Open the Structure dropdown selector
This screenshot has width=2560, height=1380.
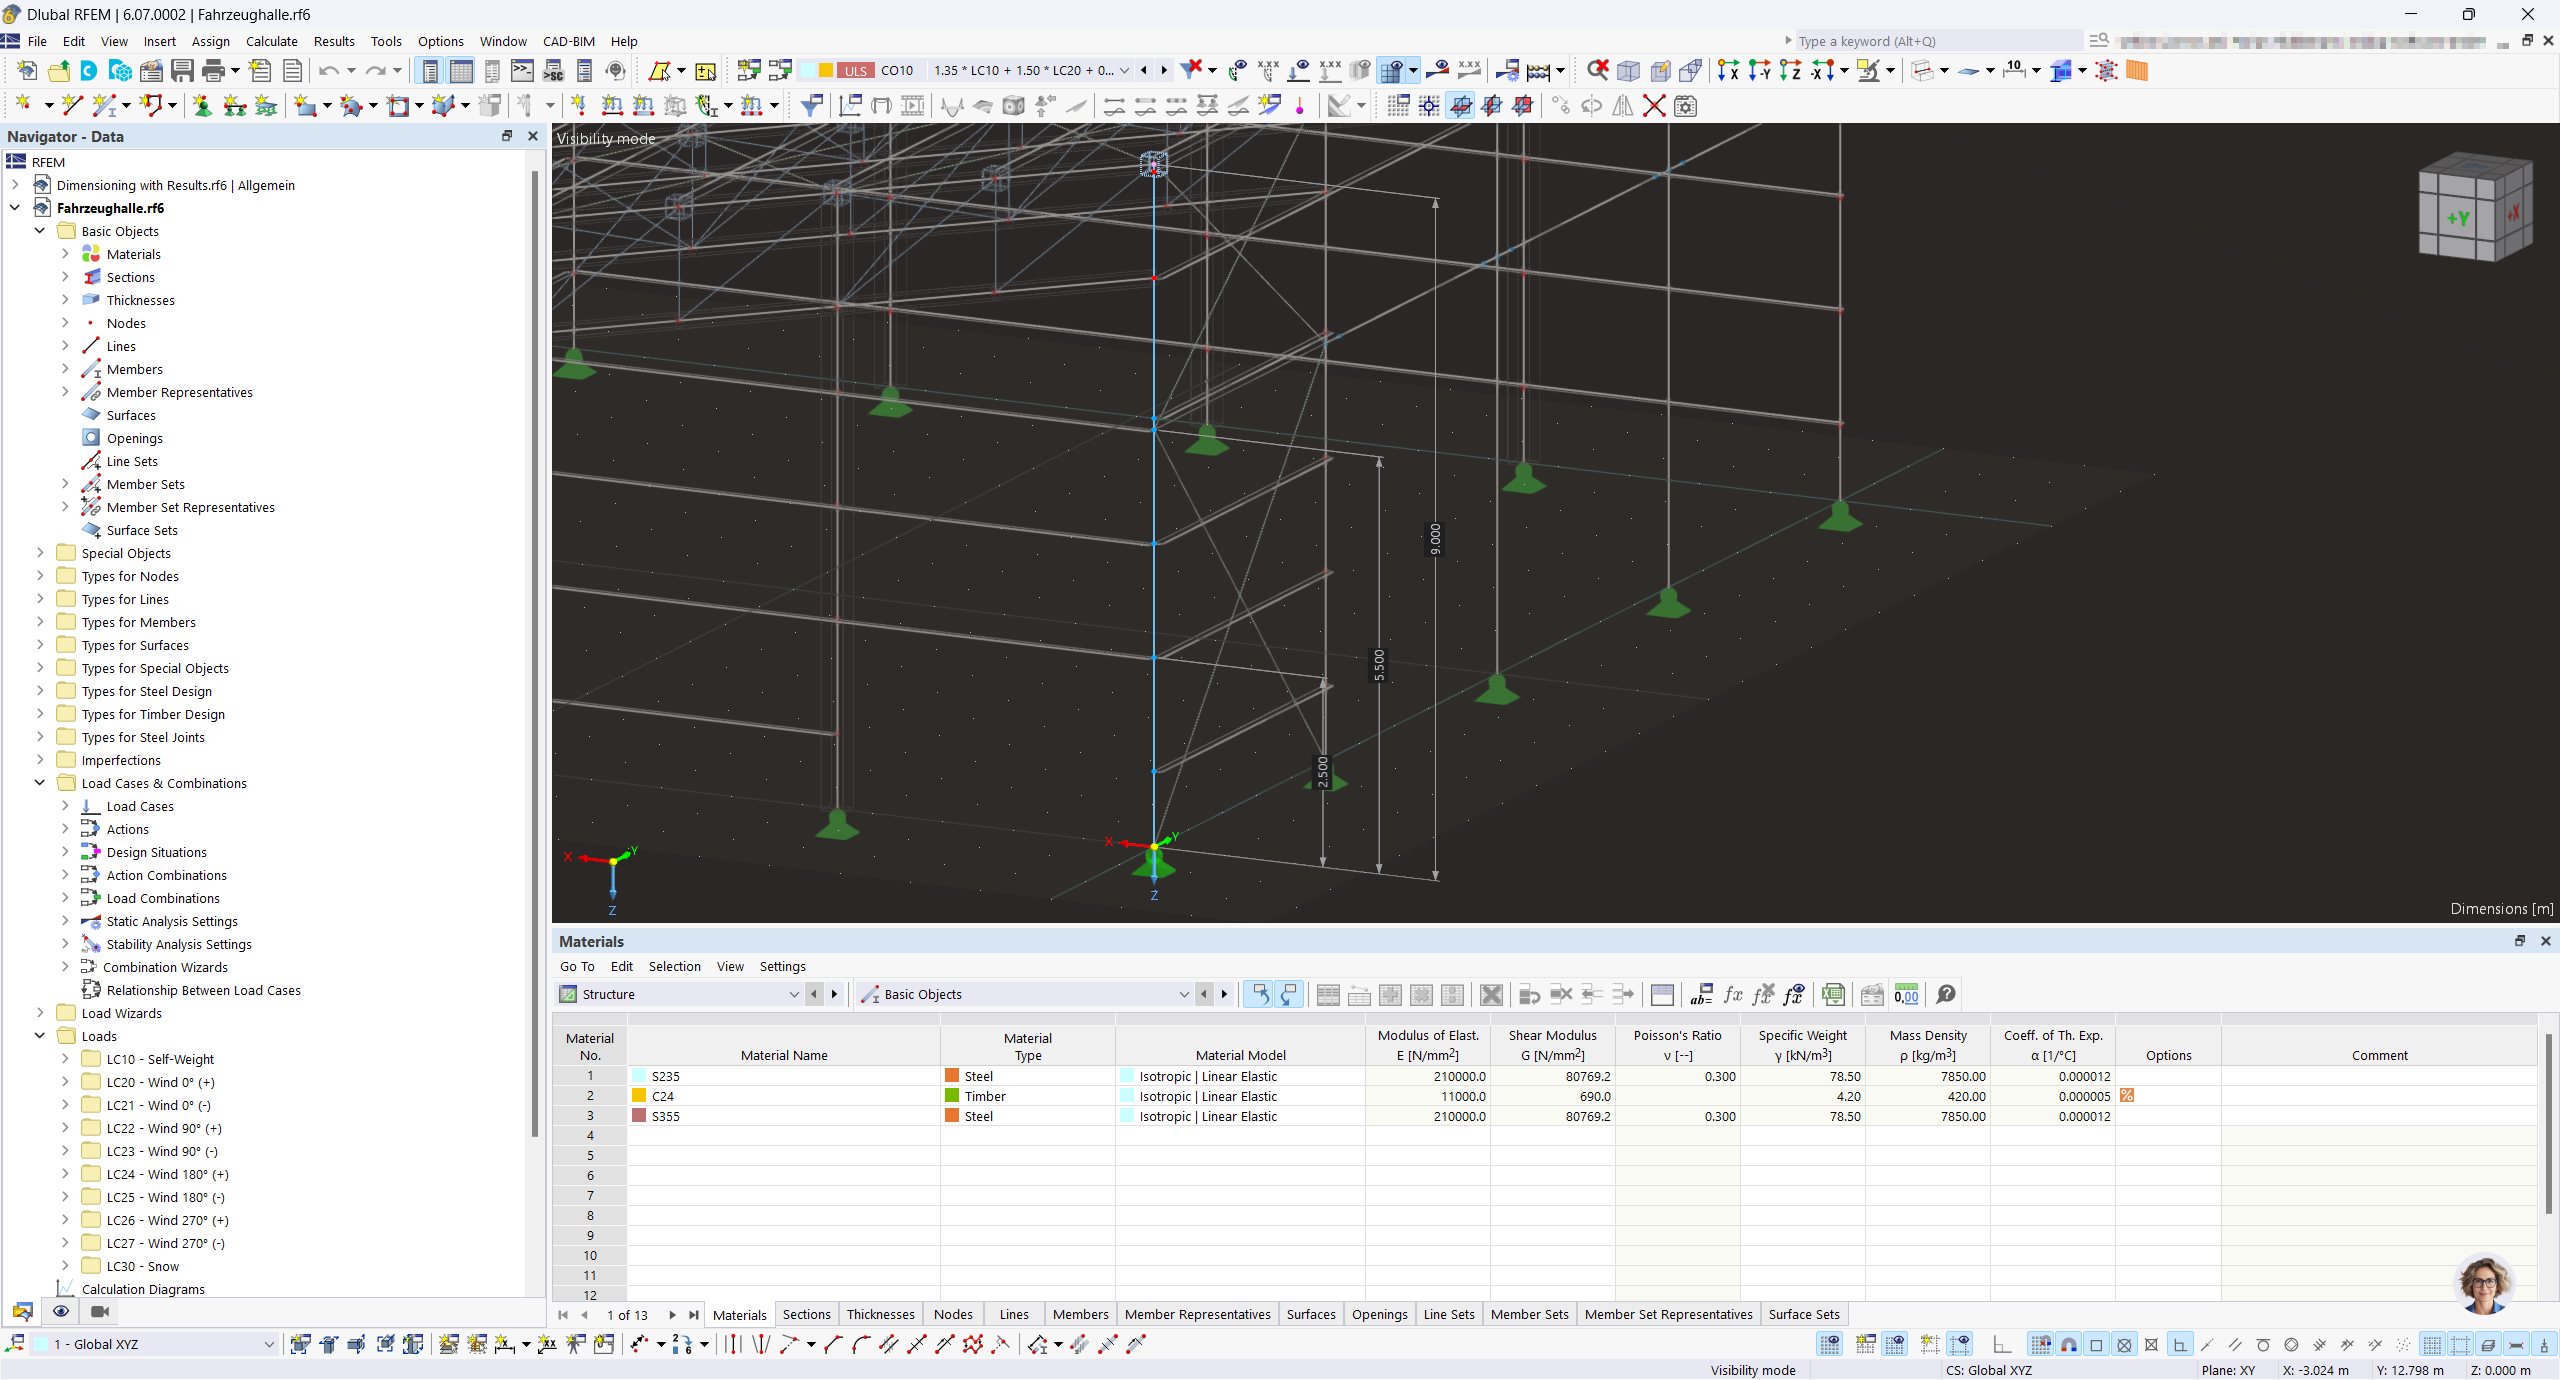click(x=793, y=994)
